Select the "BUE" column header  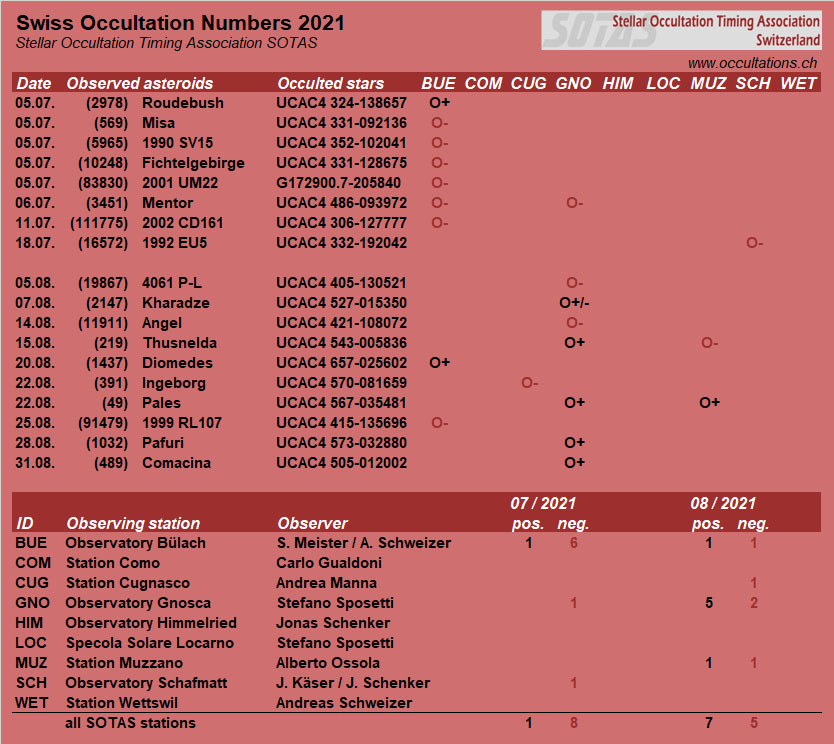(438, 83)
